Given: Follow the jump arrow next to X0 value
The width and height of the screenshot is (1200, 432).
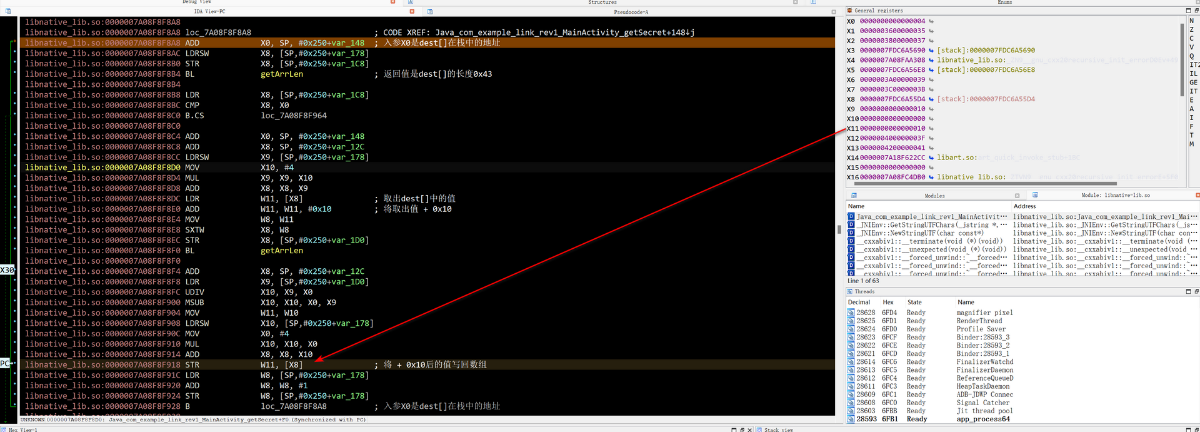Looking at the screenshot, I should 932,20.
